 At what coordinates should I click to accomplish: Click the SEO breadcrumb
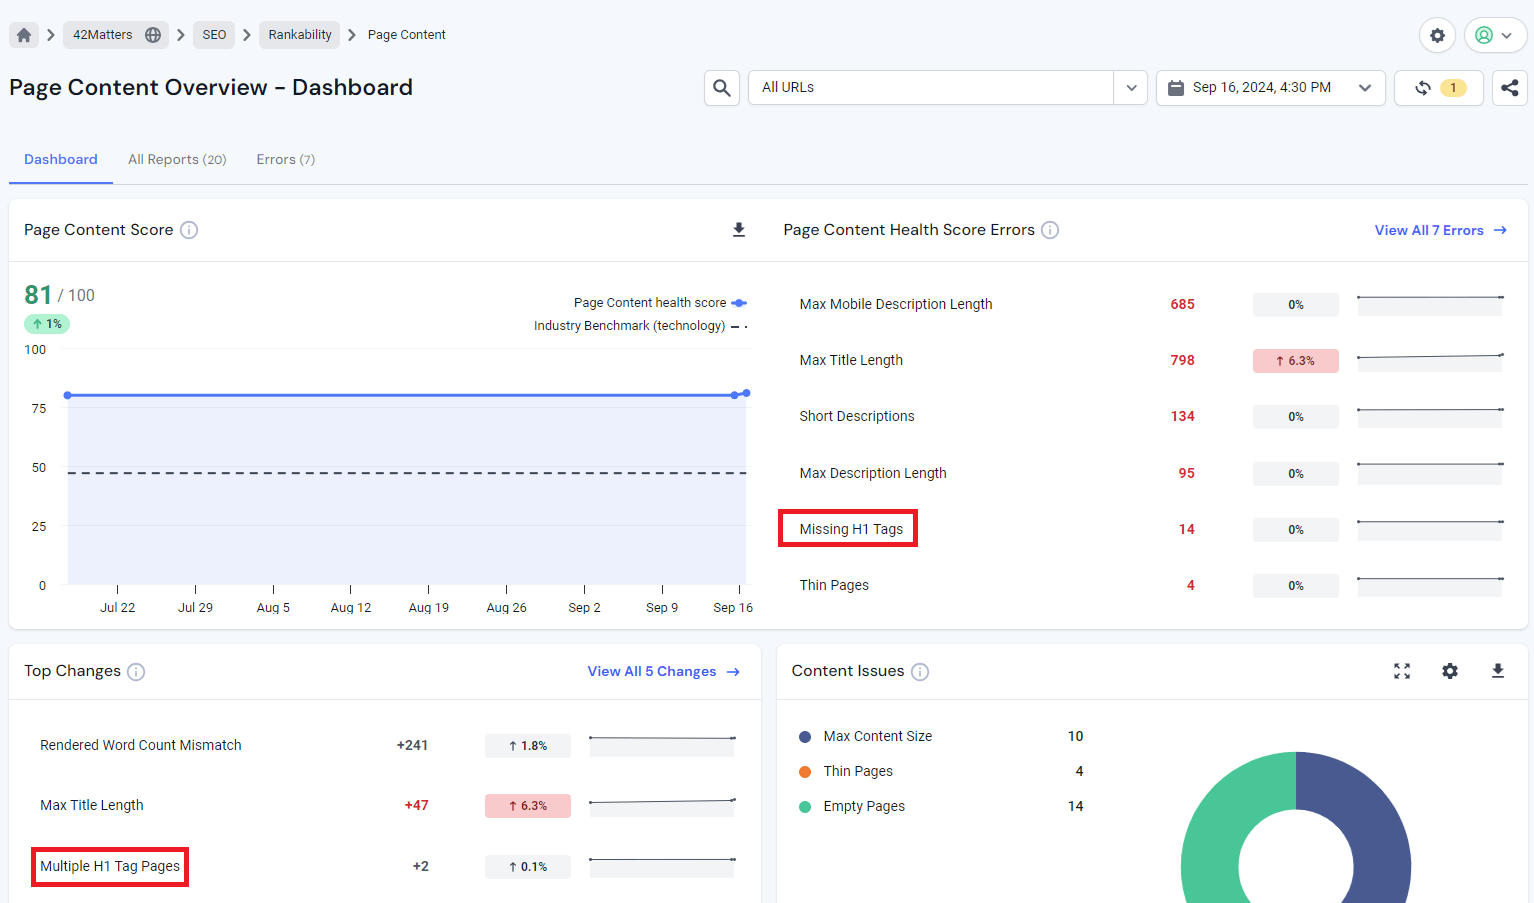tap(214, 35)
